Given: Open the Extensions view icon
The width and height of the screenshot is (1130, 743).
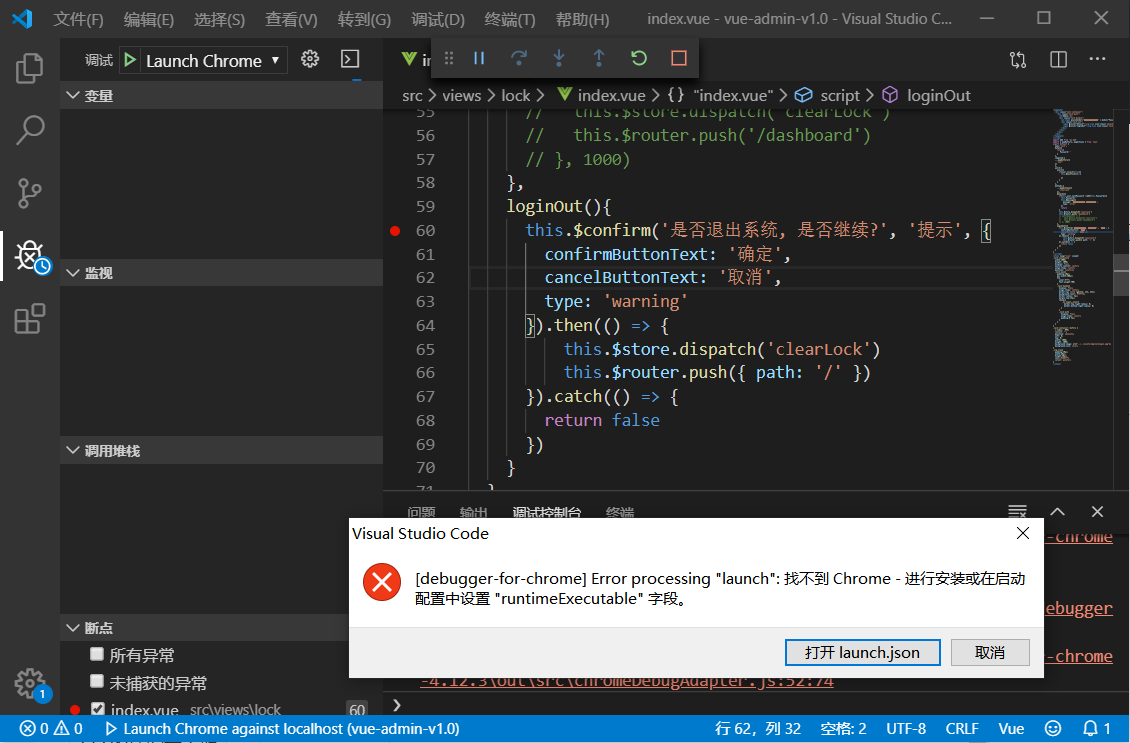Looking at the screenshot, I should point(29,318).
